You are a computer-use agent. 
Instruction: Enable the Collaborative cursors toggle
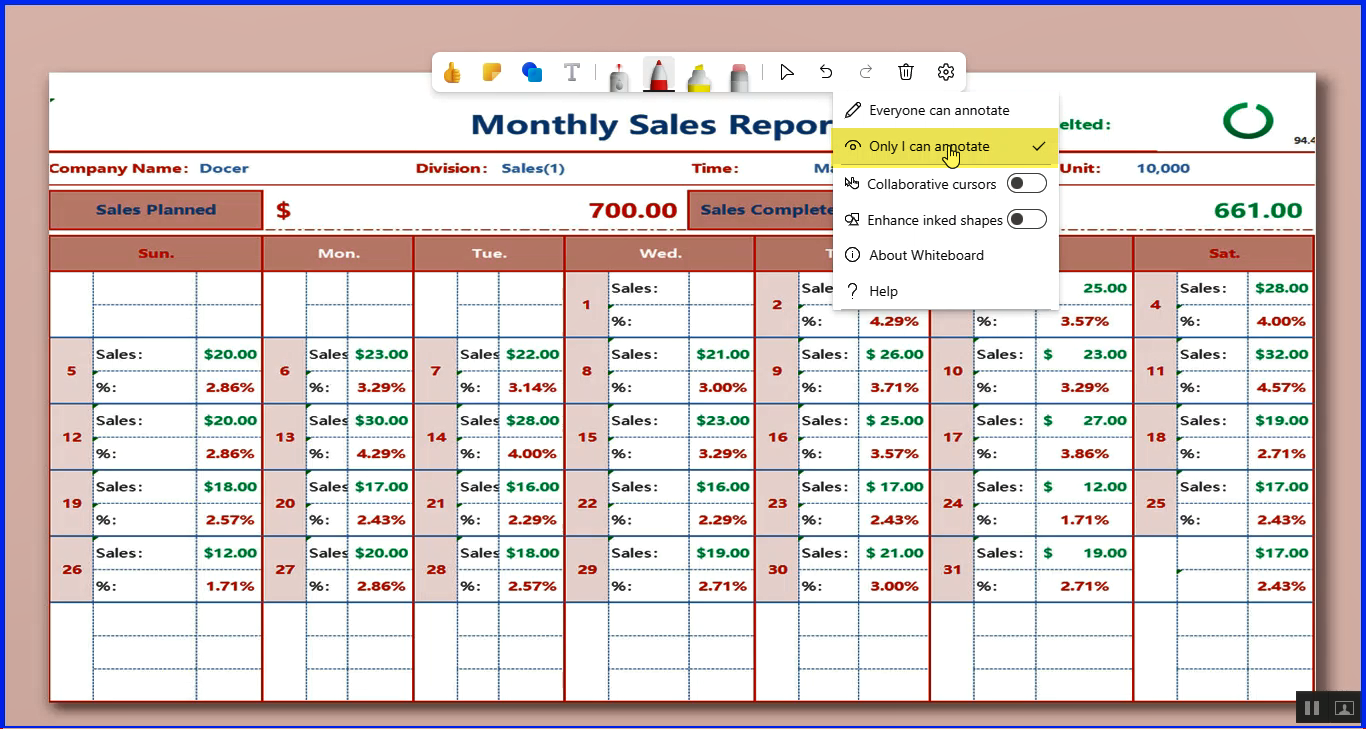click(1026, 183)
